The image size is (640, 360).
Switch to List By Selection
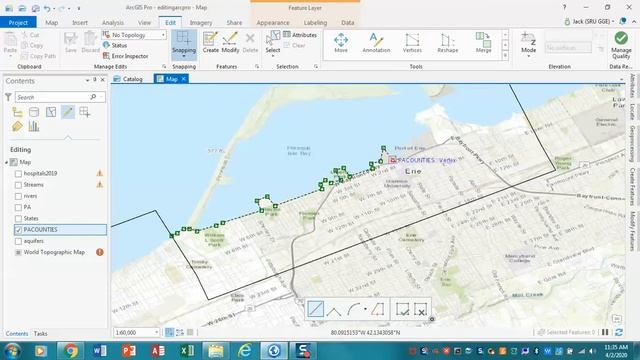point(51,112)
